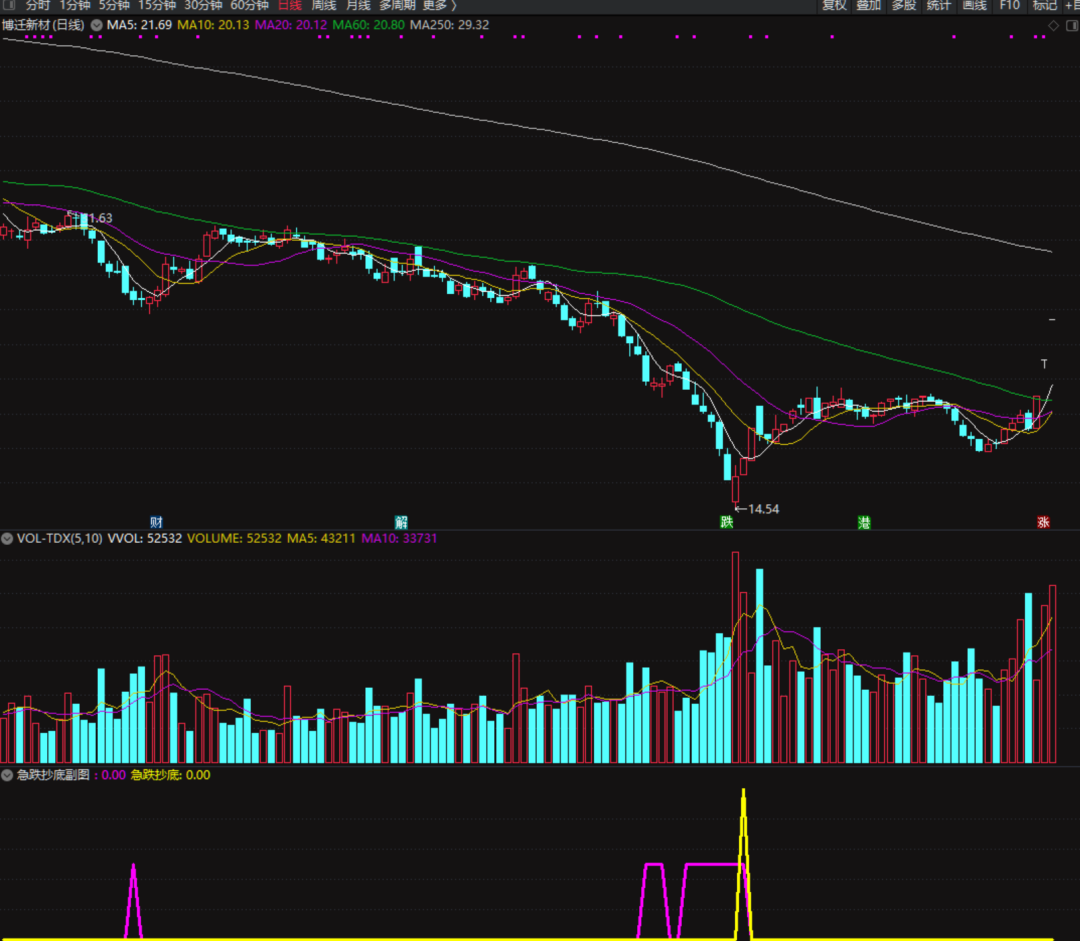
Task: Click the 叠加 overlay button
Action: click(869, 6)
